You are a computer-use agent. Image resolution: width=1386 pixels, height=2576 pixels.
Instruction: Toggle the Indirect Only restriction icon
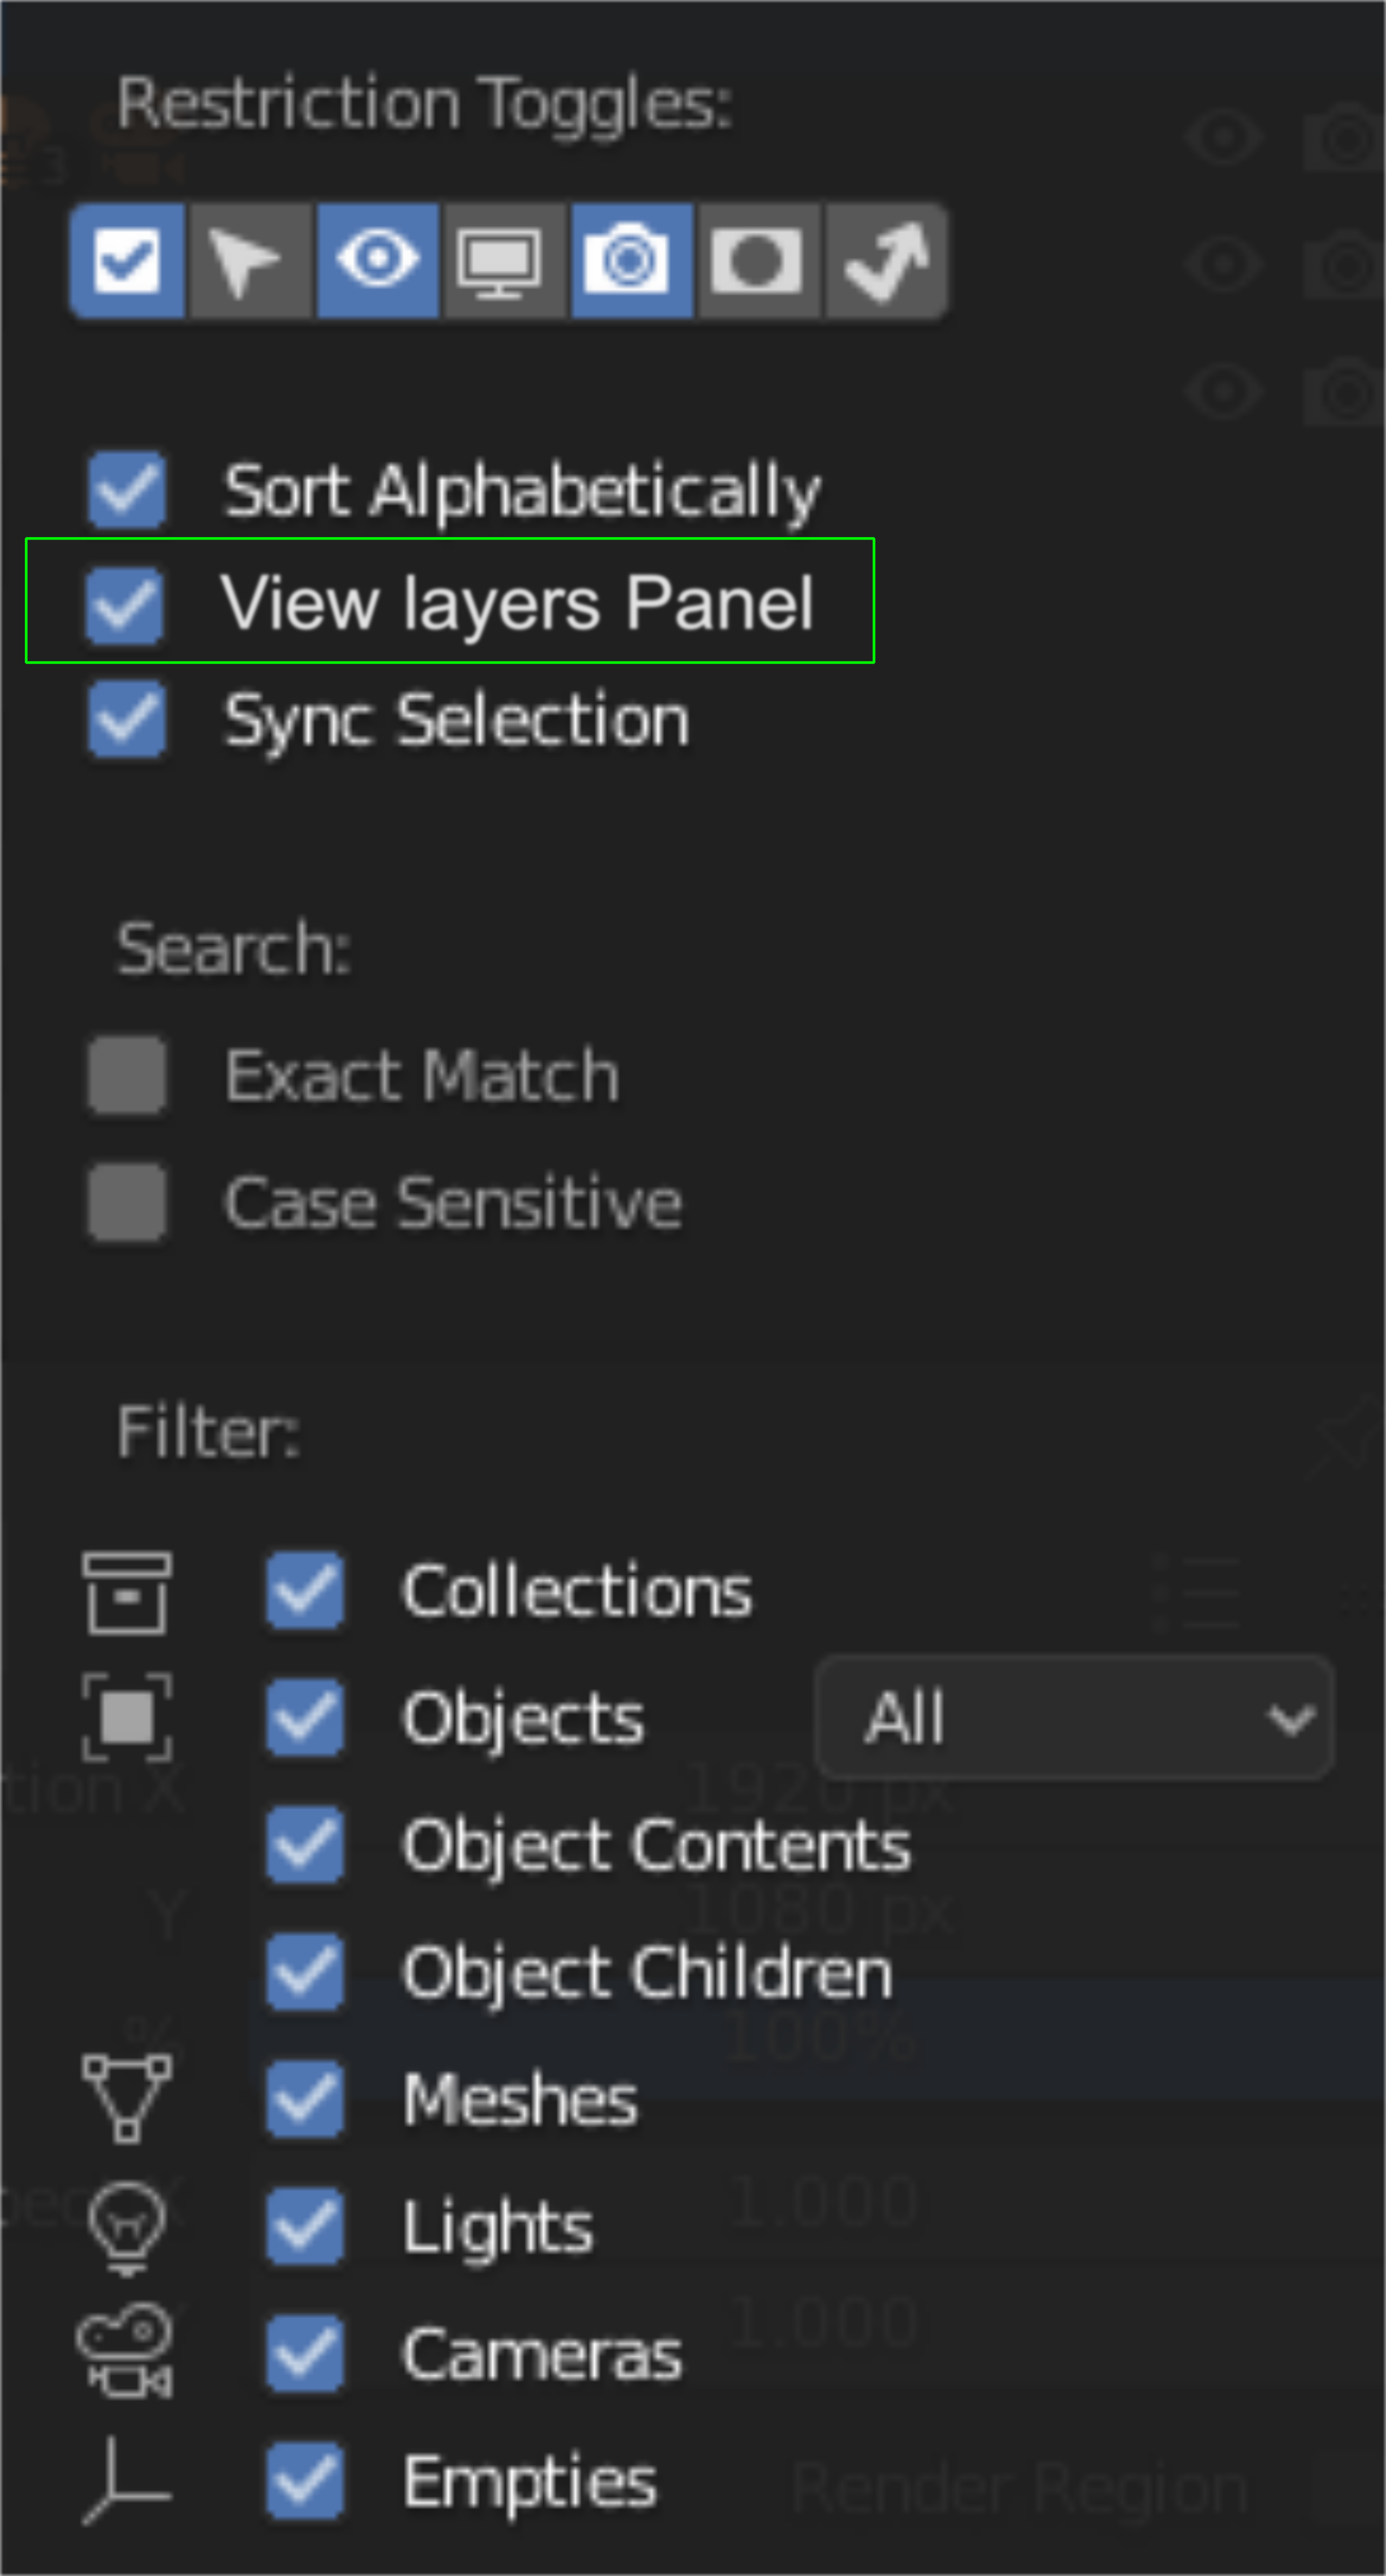click(887, 261)
